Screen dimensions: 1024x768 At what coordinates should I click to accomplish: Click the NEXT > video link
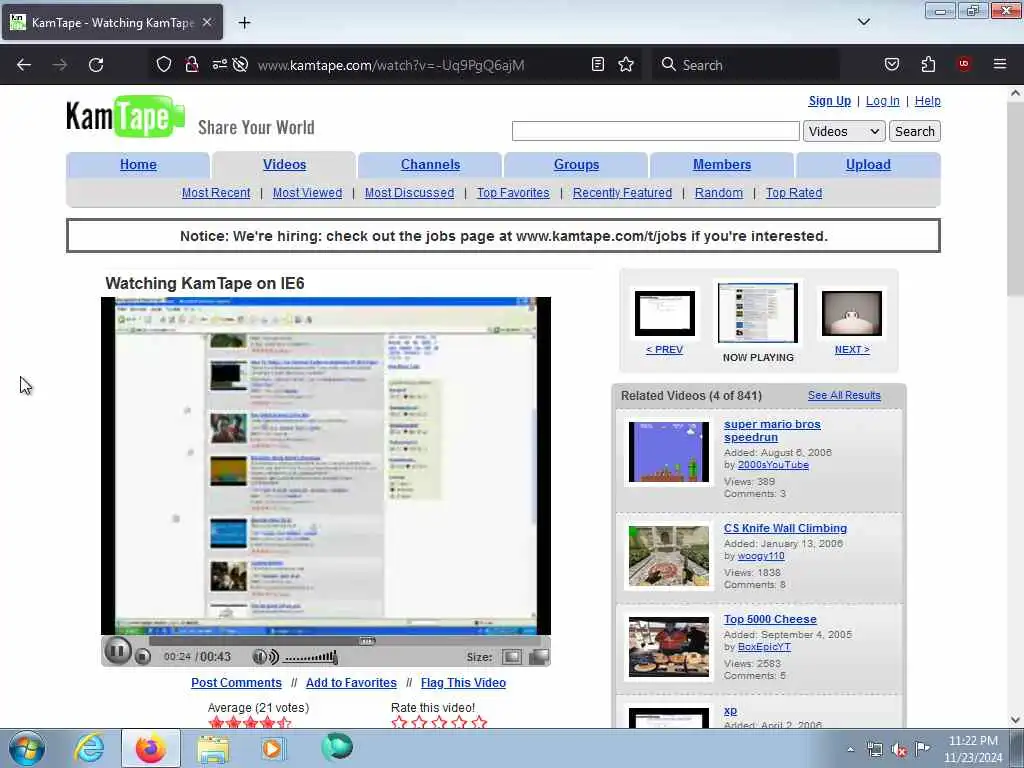click(852, 349)
